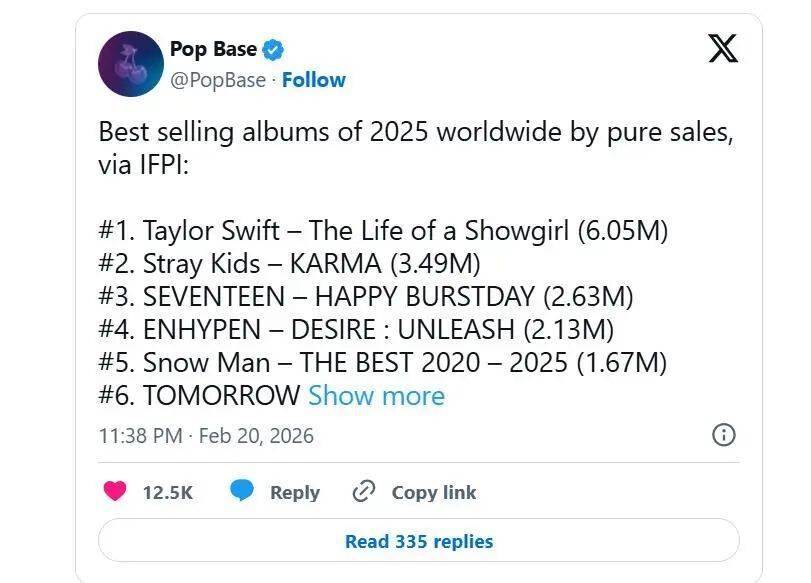Image resolution: width=811 pixels, height=583 pixels.
Task: Open the info circle icon
Action: coord(723,435)
